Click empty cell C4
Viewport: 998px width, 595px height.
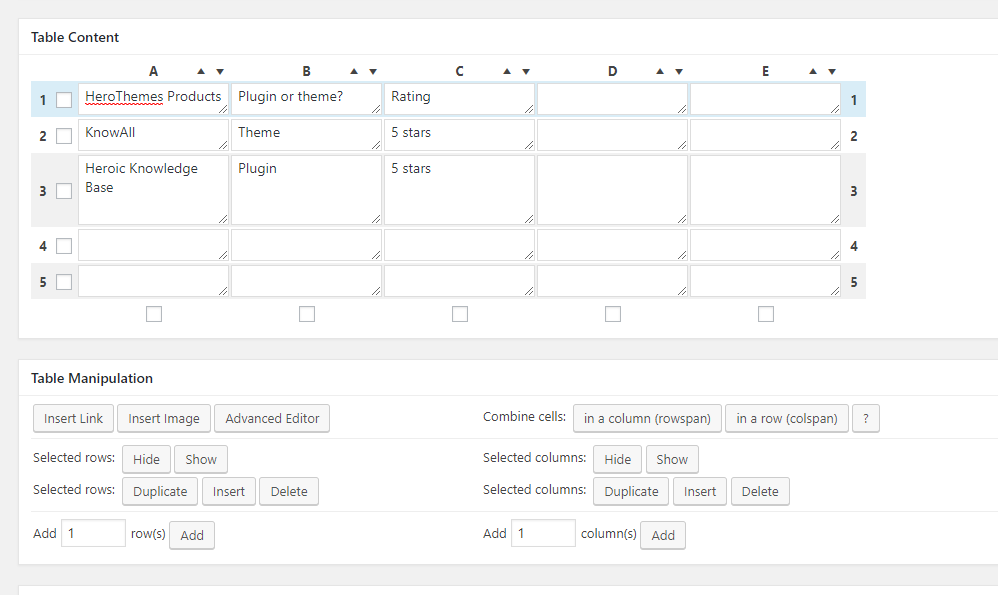(460, 246)
